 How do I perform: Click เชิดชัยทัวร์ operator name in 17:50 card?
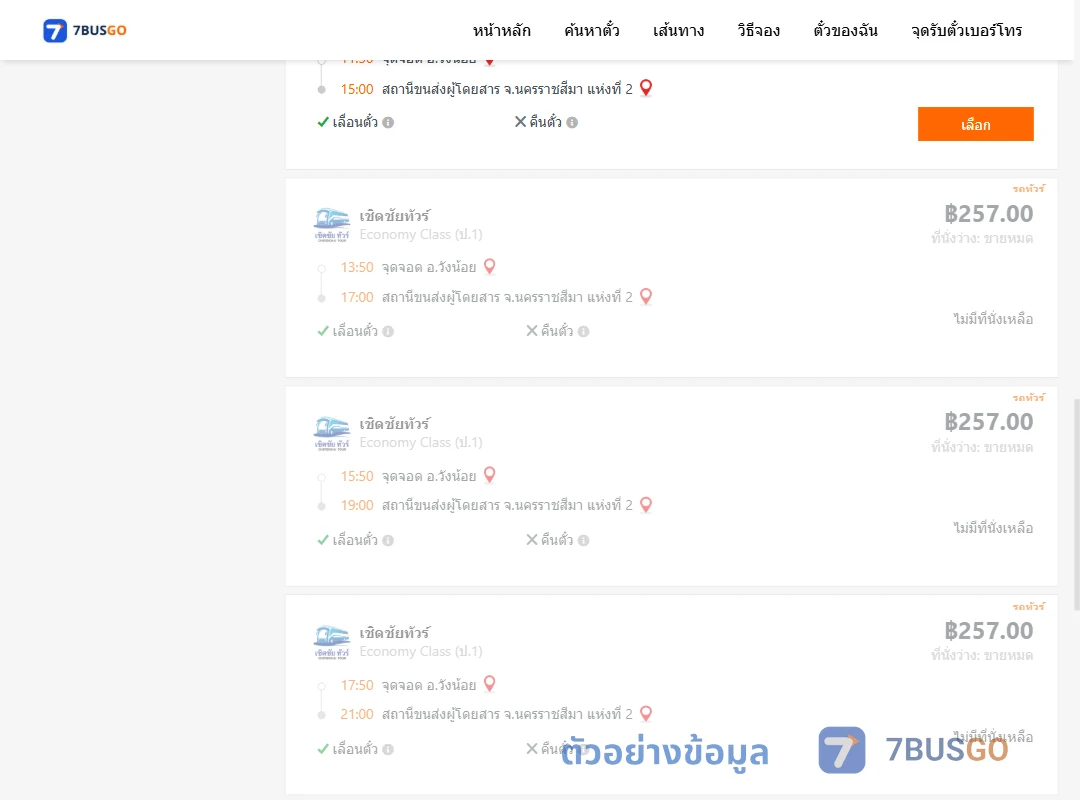(x=395, y=633)
